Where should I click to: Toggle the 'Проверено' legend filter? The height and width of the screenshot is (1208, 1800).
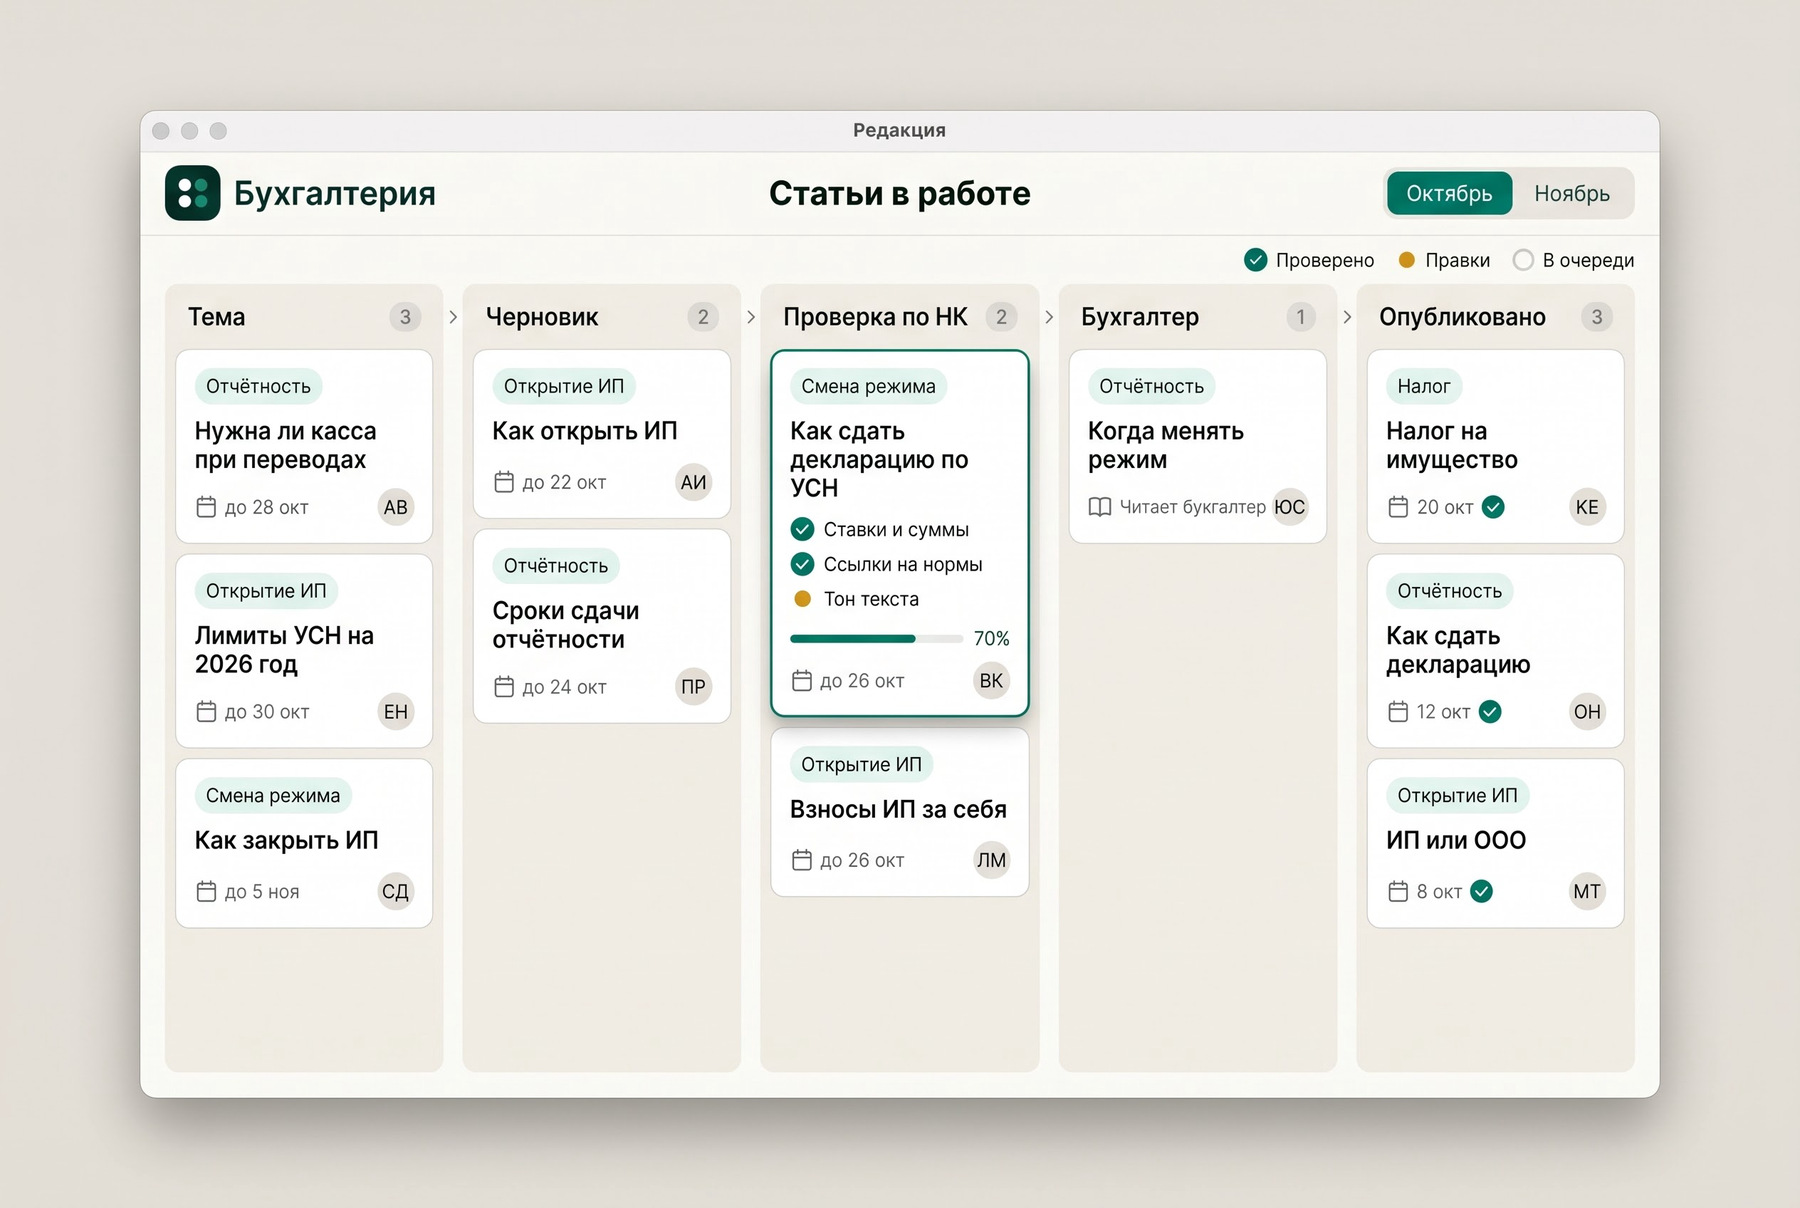[1309, 260]
